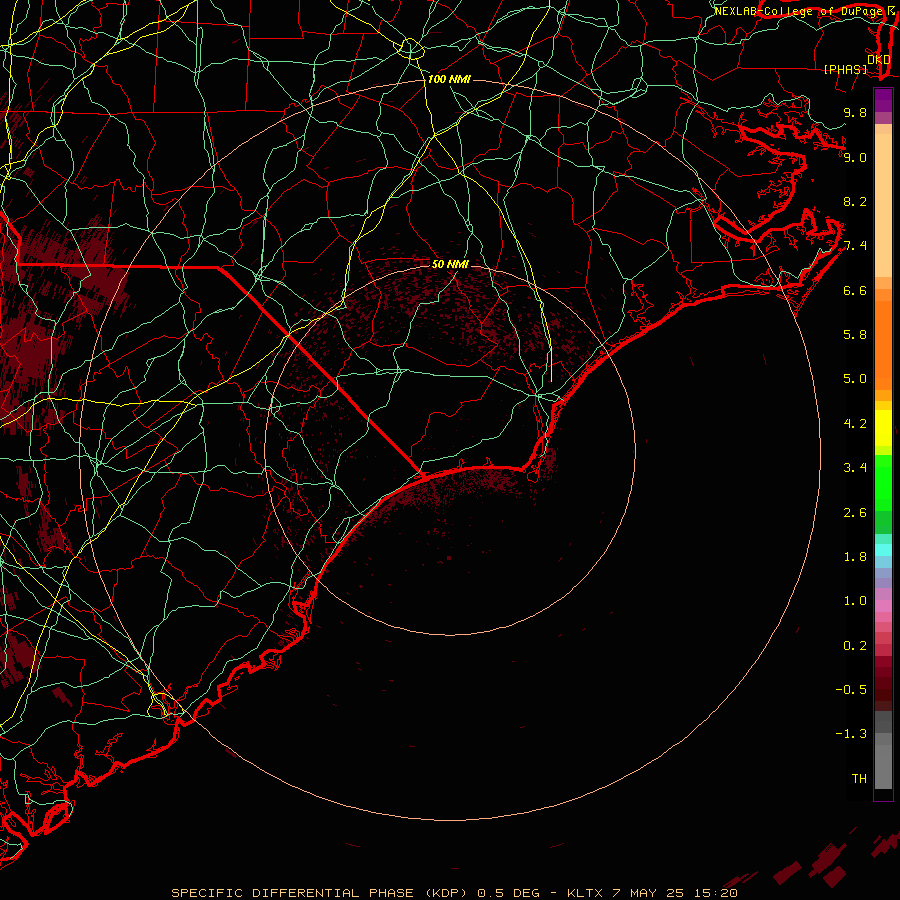Image resolution: width=900 pixels, height=900 pixels.
Task: Click the -0.5 value on the scale
Action: coord(851,690)
